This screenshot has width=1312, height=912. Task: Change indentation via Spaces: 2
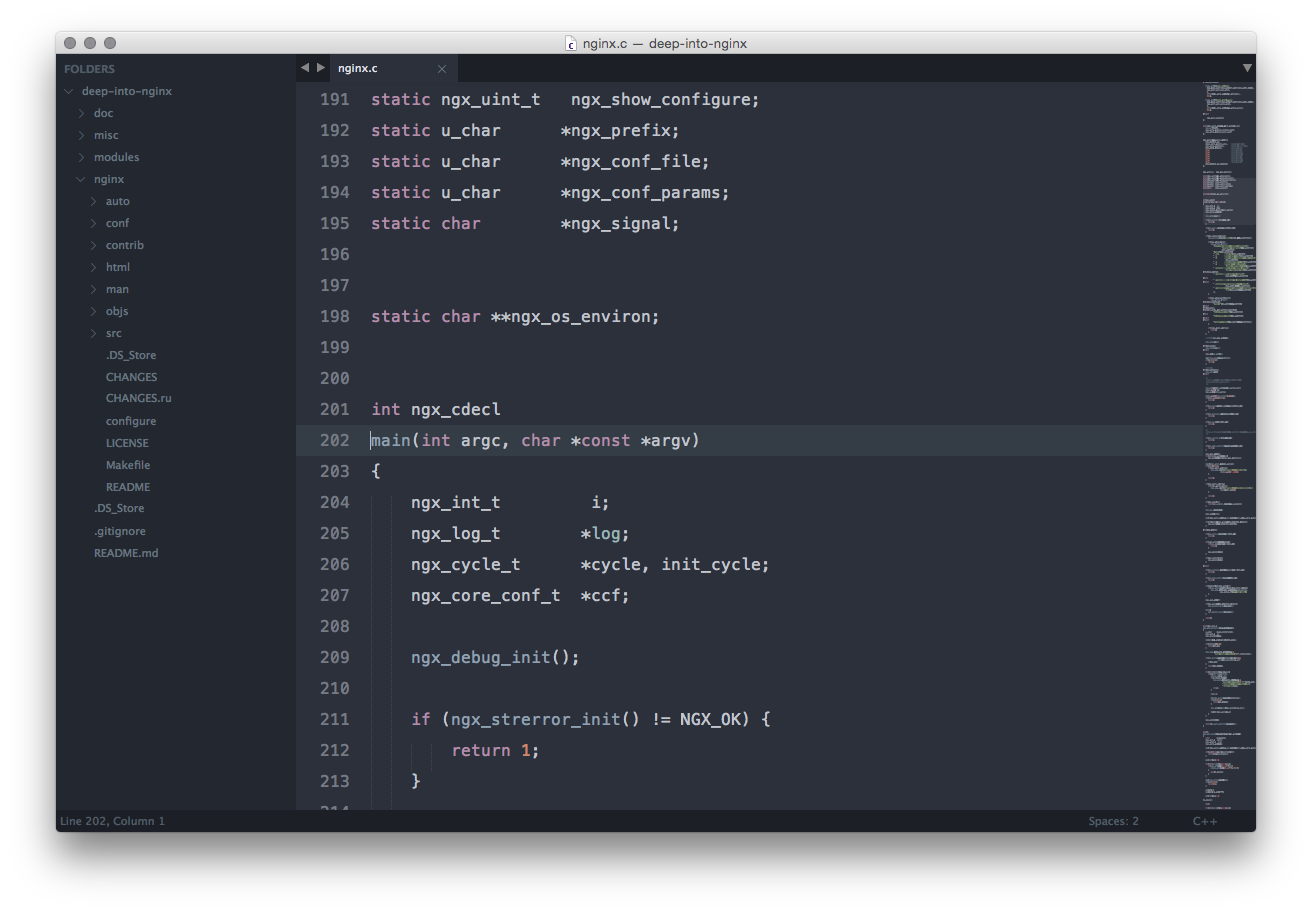coord(1113,821)
